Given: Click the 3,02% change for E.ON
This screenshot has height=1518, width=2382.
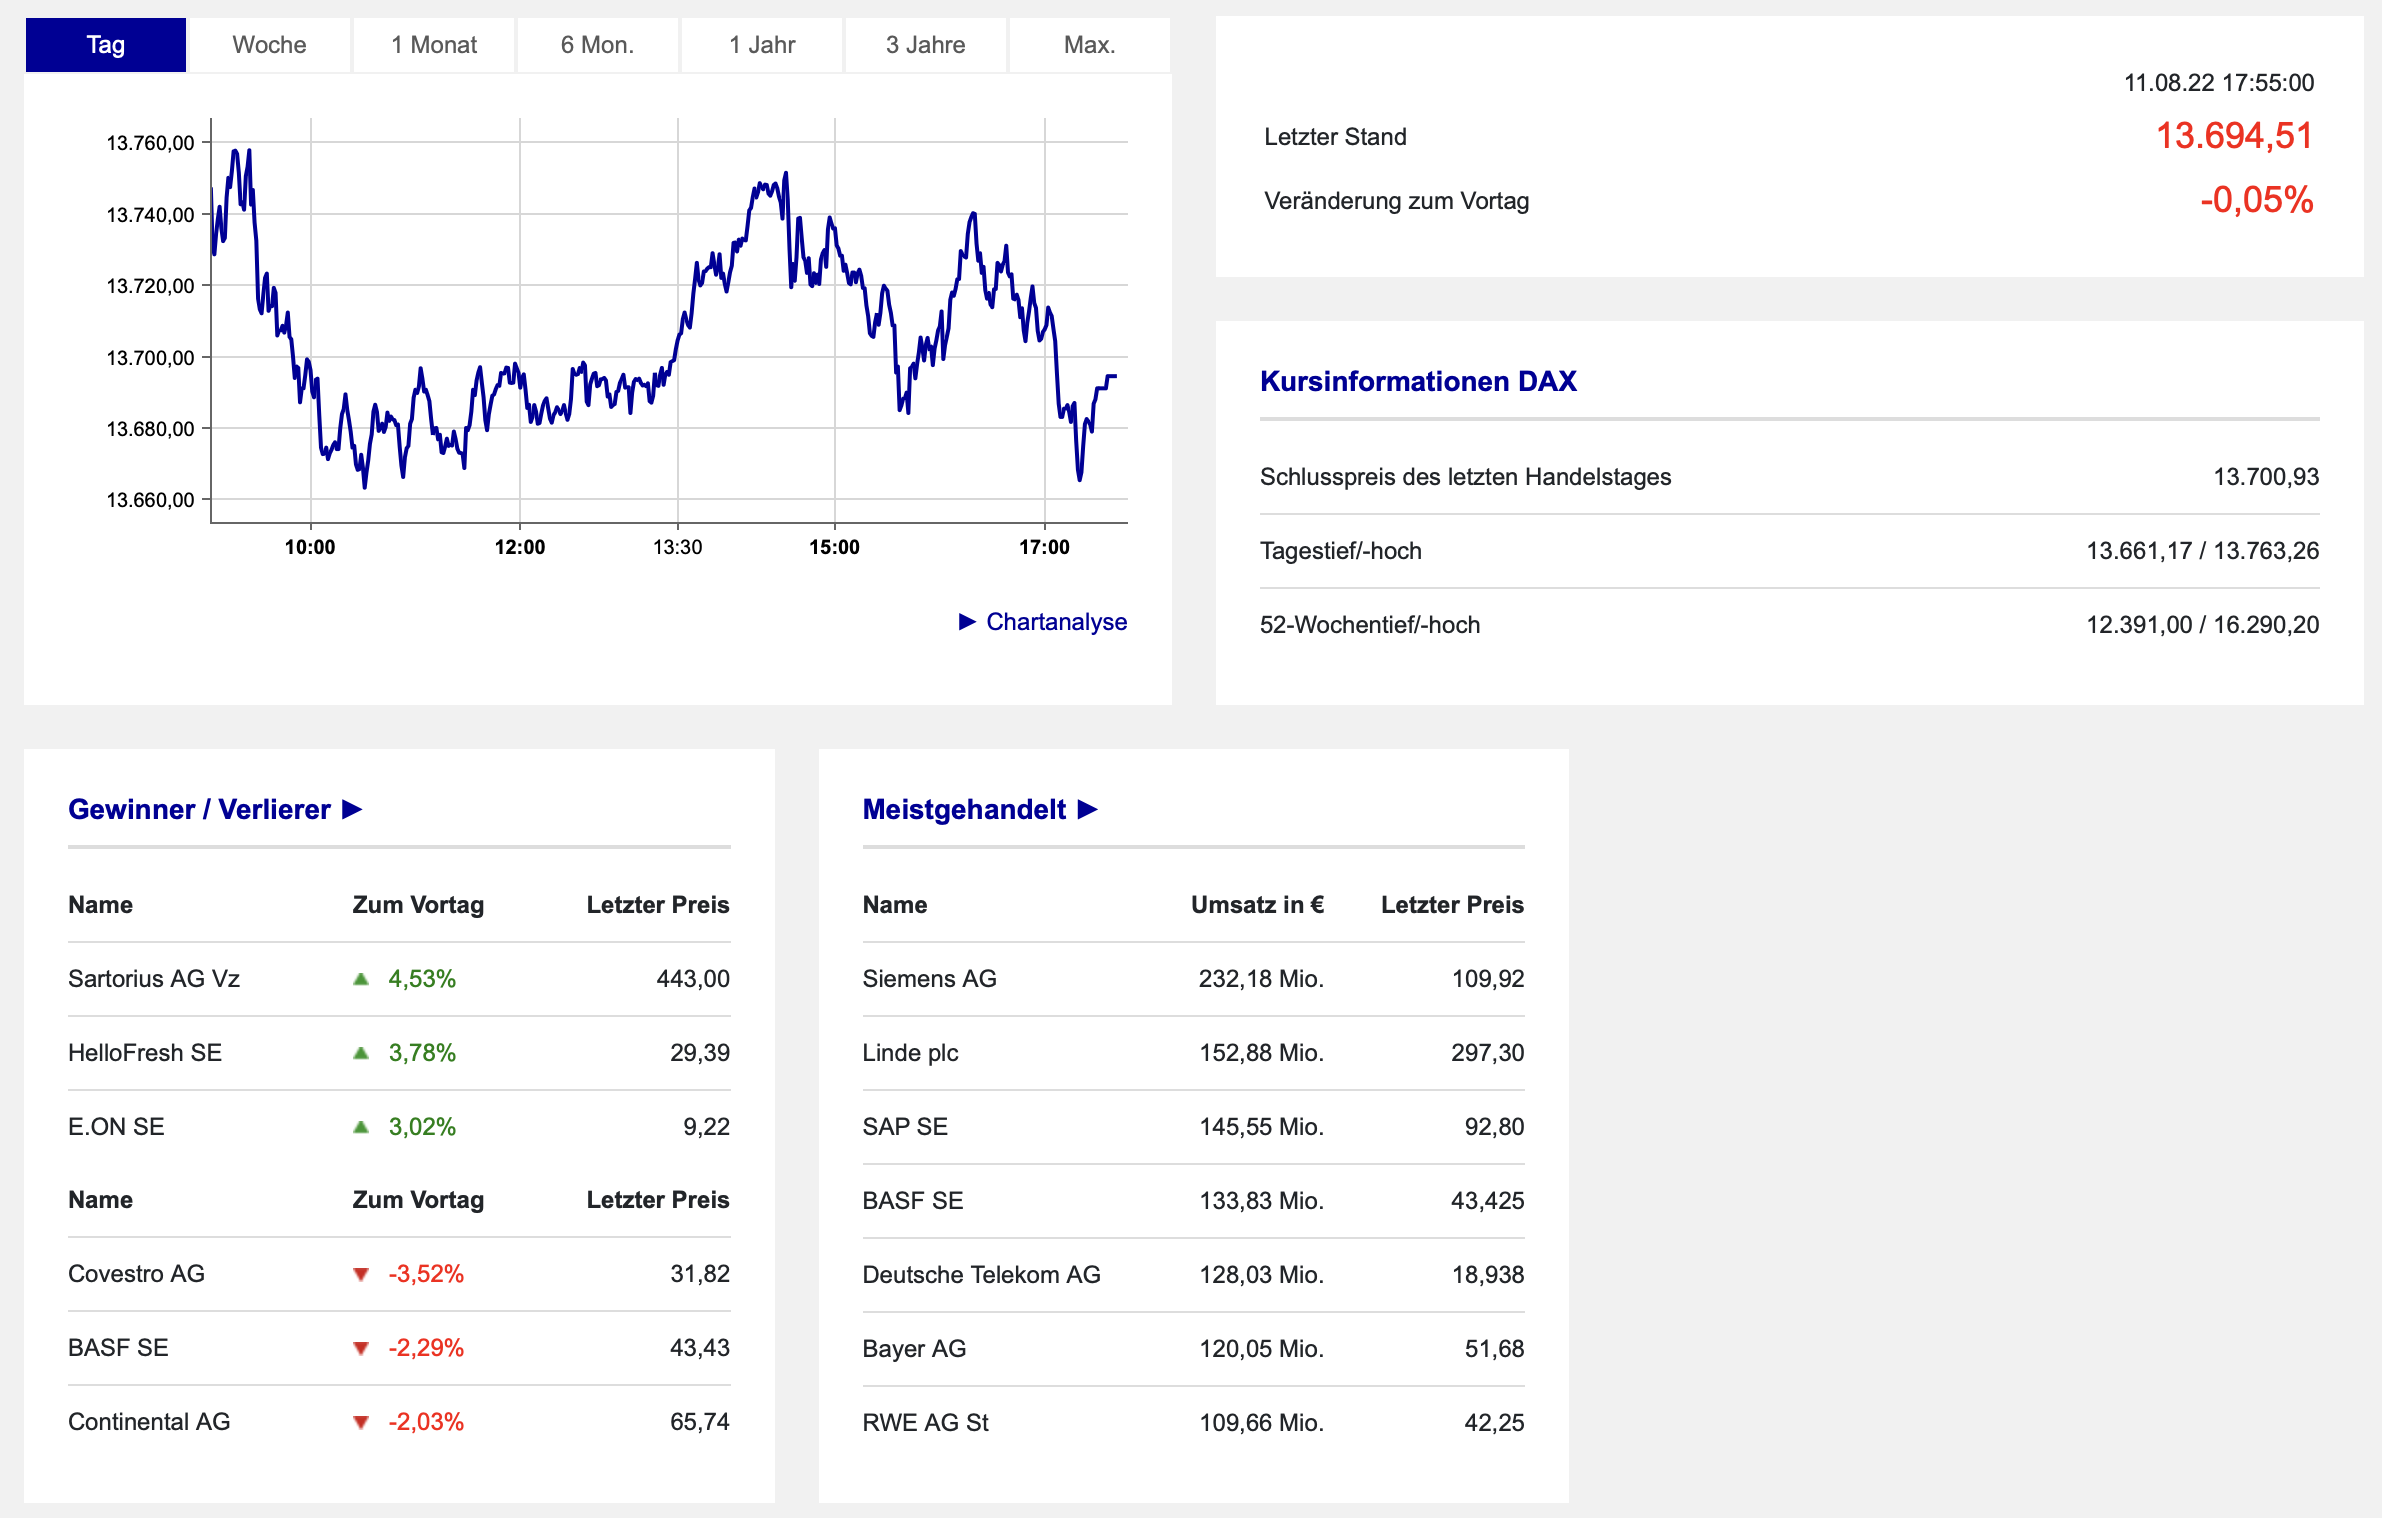Looking at the screenshot, I should [x=422, y=1127].
